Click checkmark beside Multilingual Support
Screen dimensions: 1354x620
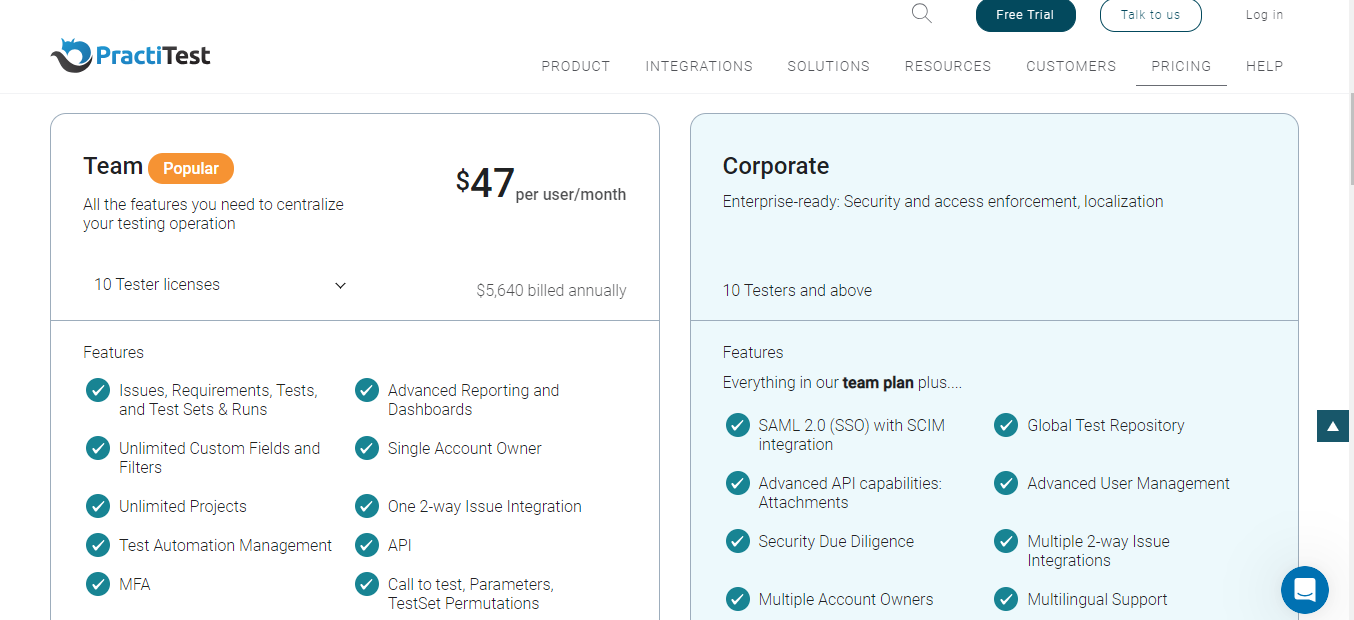[x=1006, y=599]
